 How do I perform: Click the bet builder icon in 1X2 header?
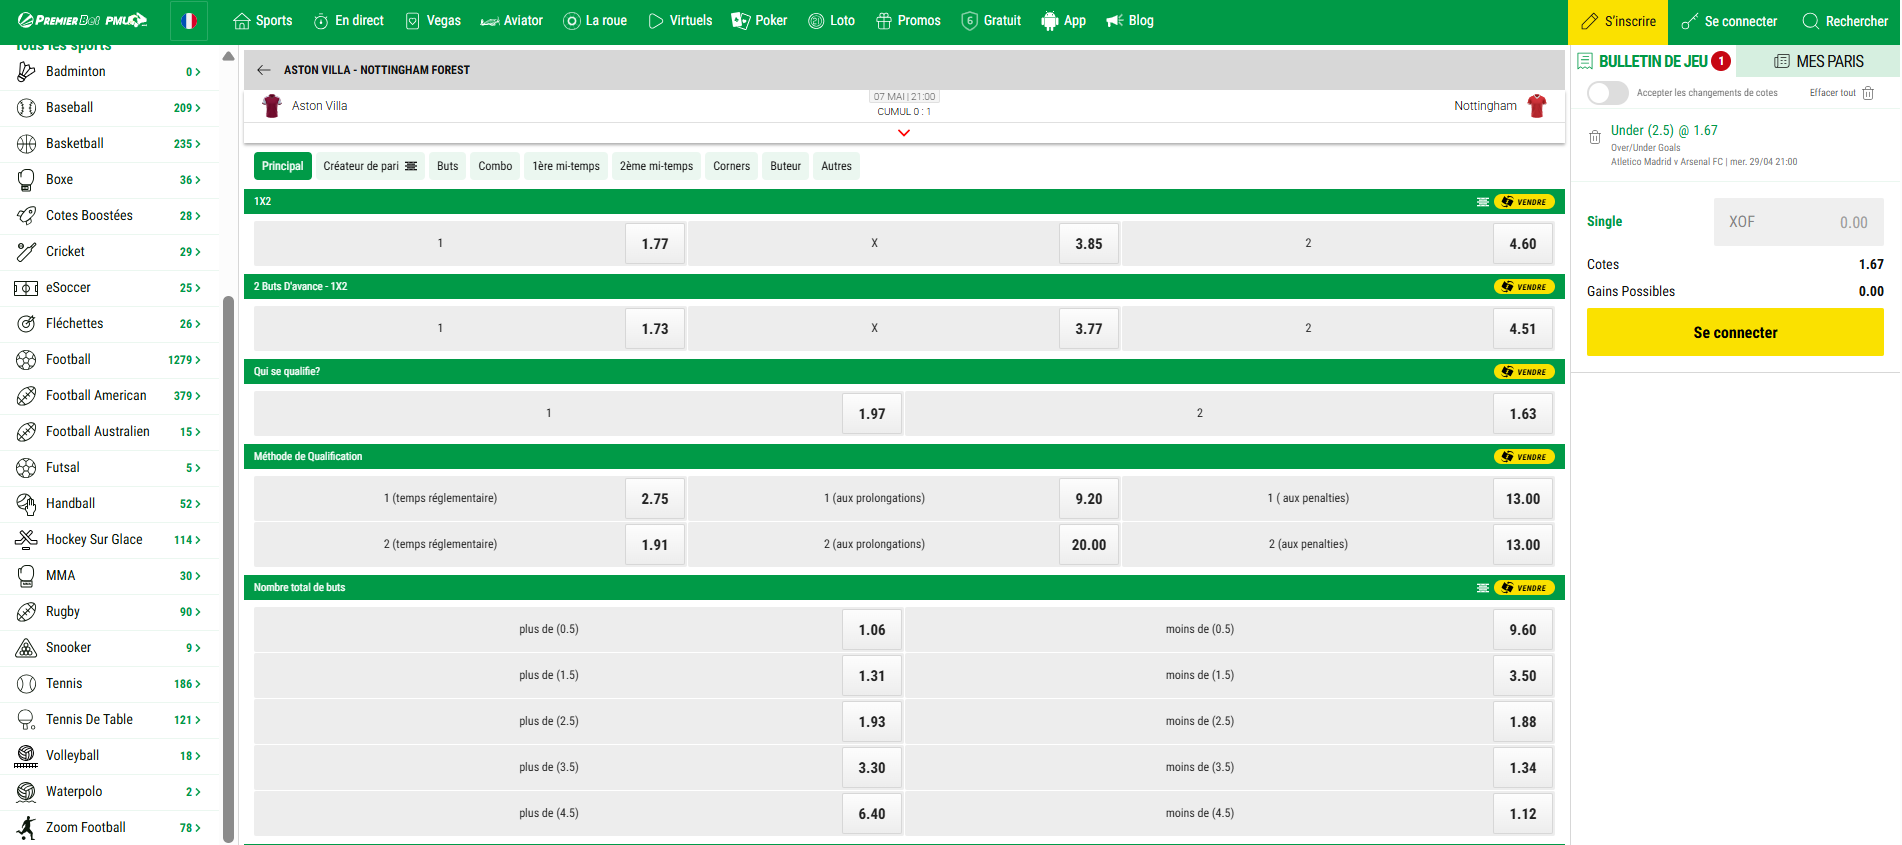coord(1483,202)
